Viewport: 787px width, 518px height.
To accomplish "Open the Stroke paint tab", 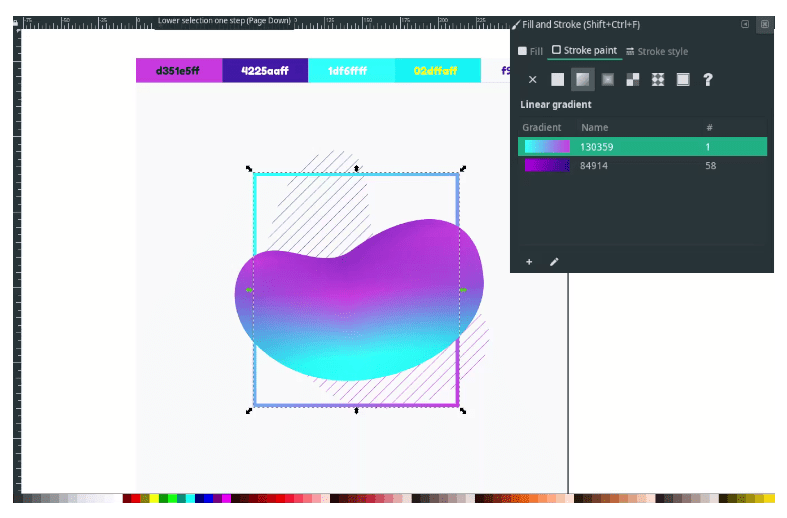I will click(585, 50).
